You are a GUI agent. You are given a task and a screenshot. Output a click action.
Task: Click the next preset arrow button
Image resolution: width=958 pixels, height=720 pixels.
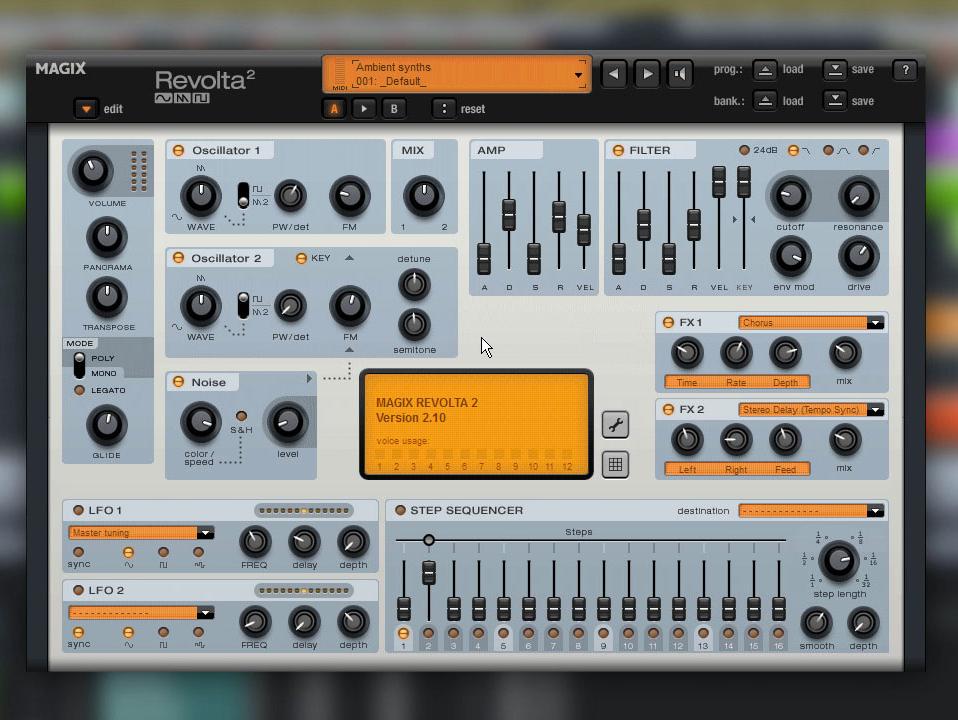click(x=647, y=74)
